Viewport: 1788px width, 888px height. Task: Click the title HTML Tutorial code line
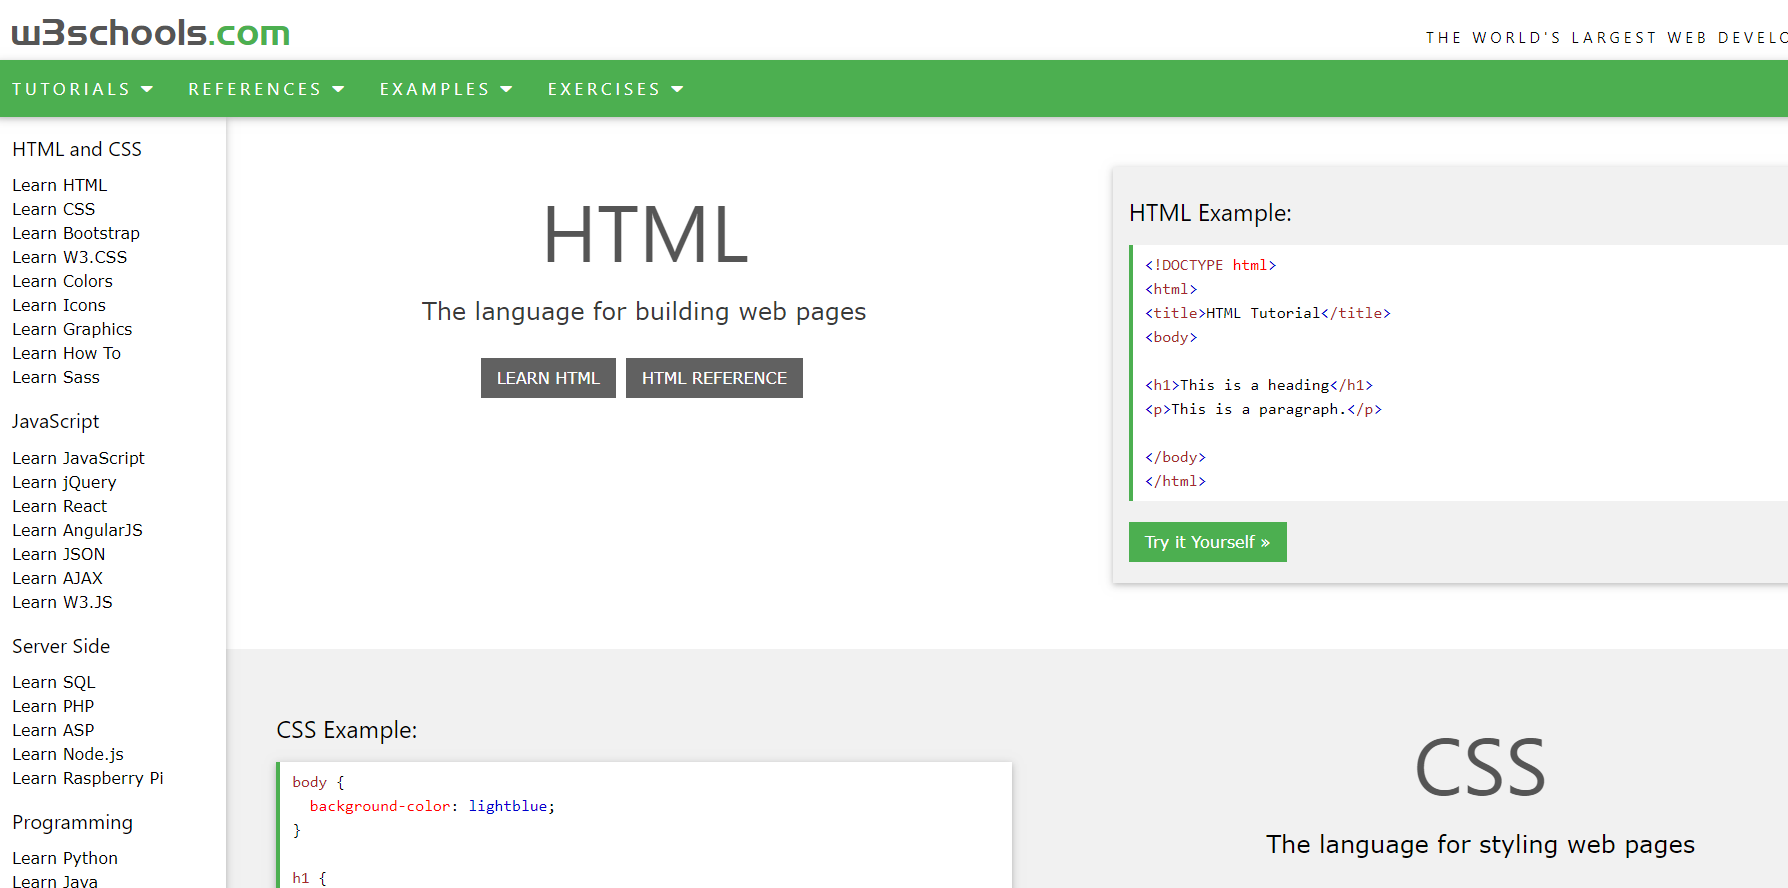pyautogui.click(x=1268, y=313)
